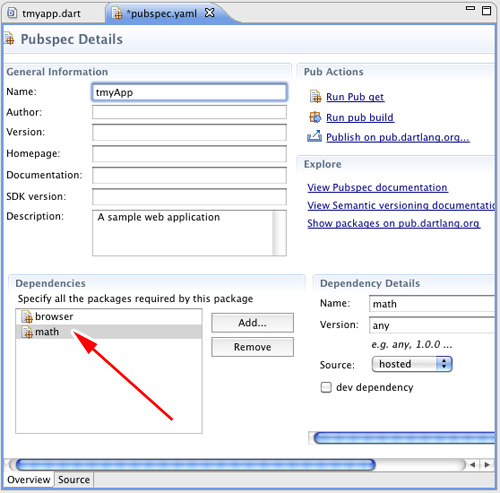Minimize the editor pane
The width and height of the screenshot is (500, 493).
click(470, 8)
